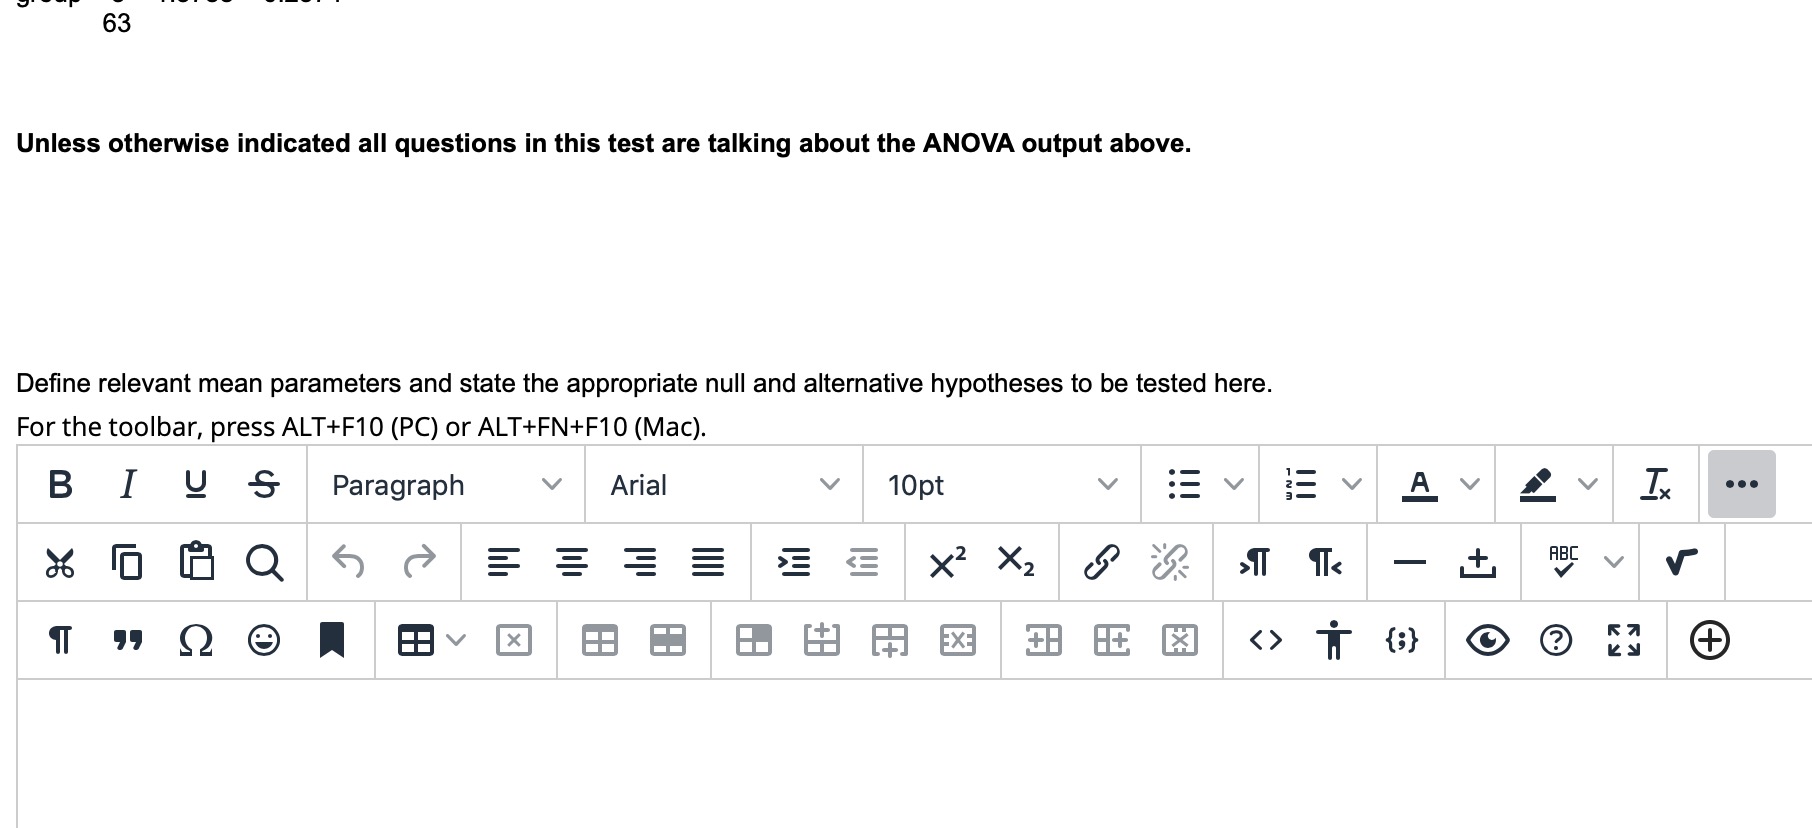Open emoji picker

[x=264, y=640]
